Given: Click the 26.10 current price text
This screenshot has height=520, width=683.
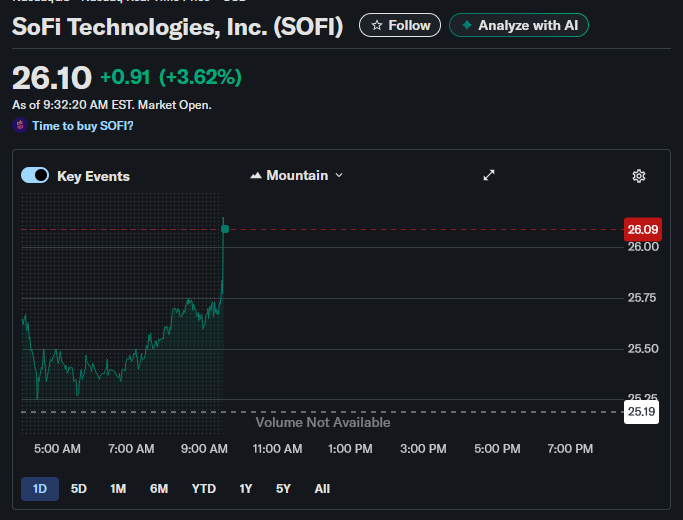Looking at the screenshot, I should point(52,78).
